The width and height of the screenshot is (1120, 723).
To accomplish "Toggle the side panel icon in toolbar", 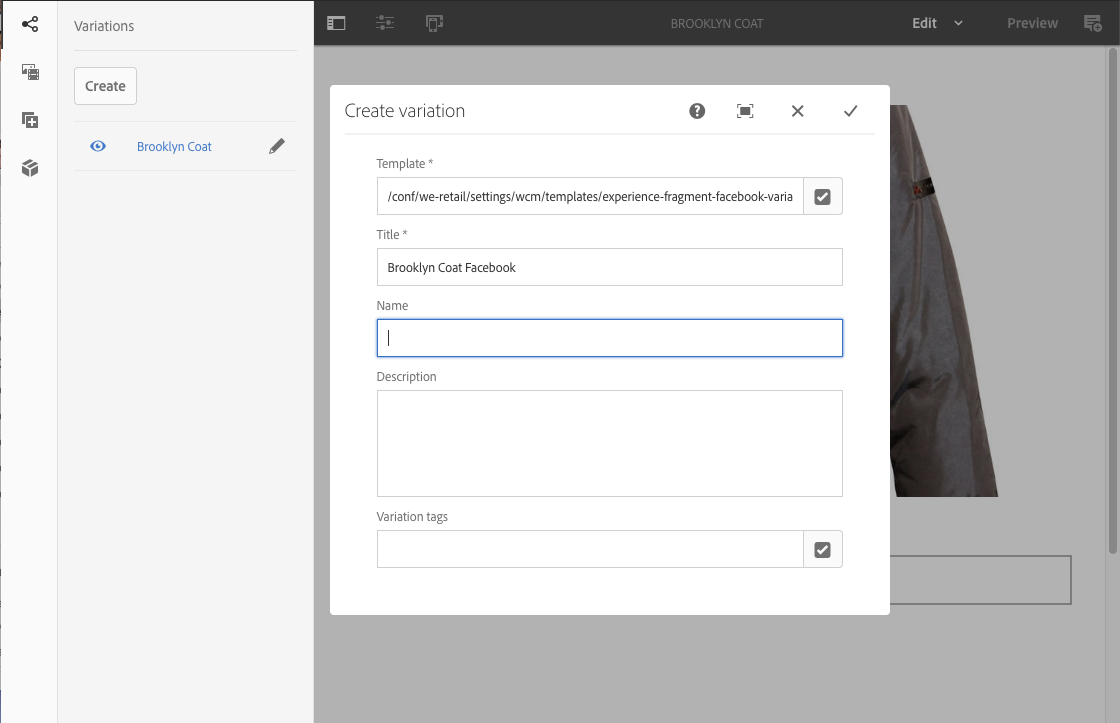I will pos(336,23).
